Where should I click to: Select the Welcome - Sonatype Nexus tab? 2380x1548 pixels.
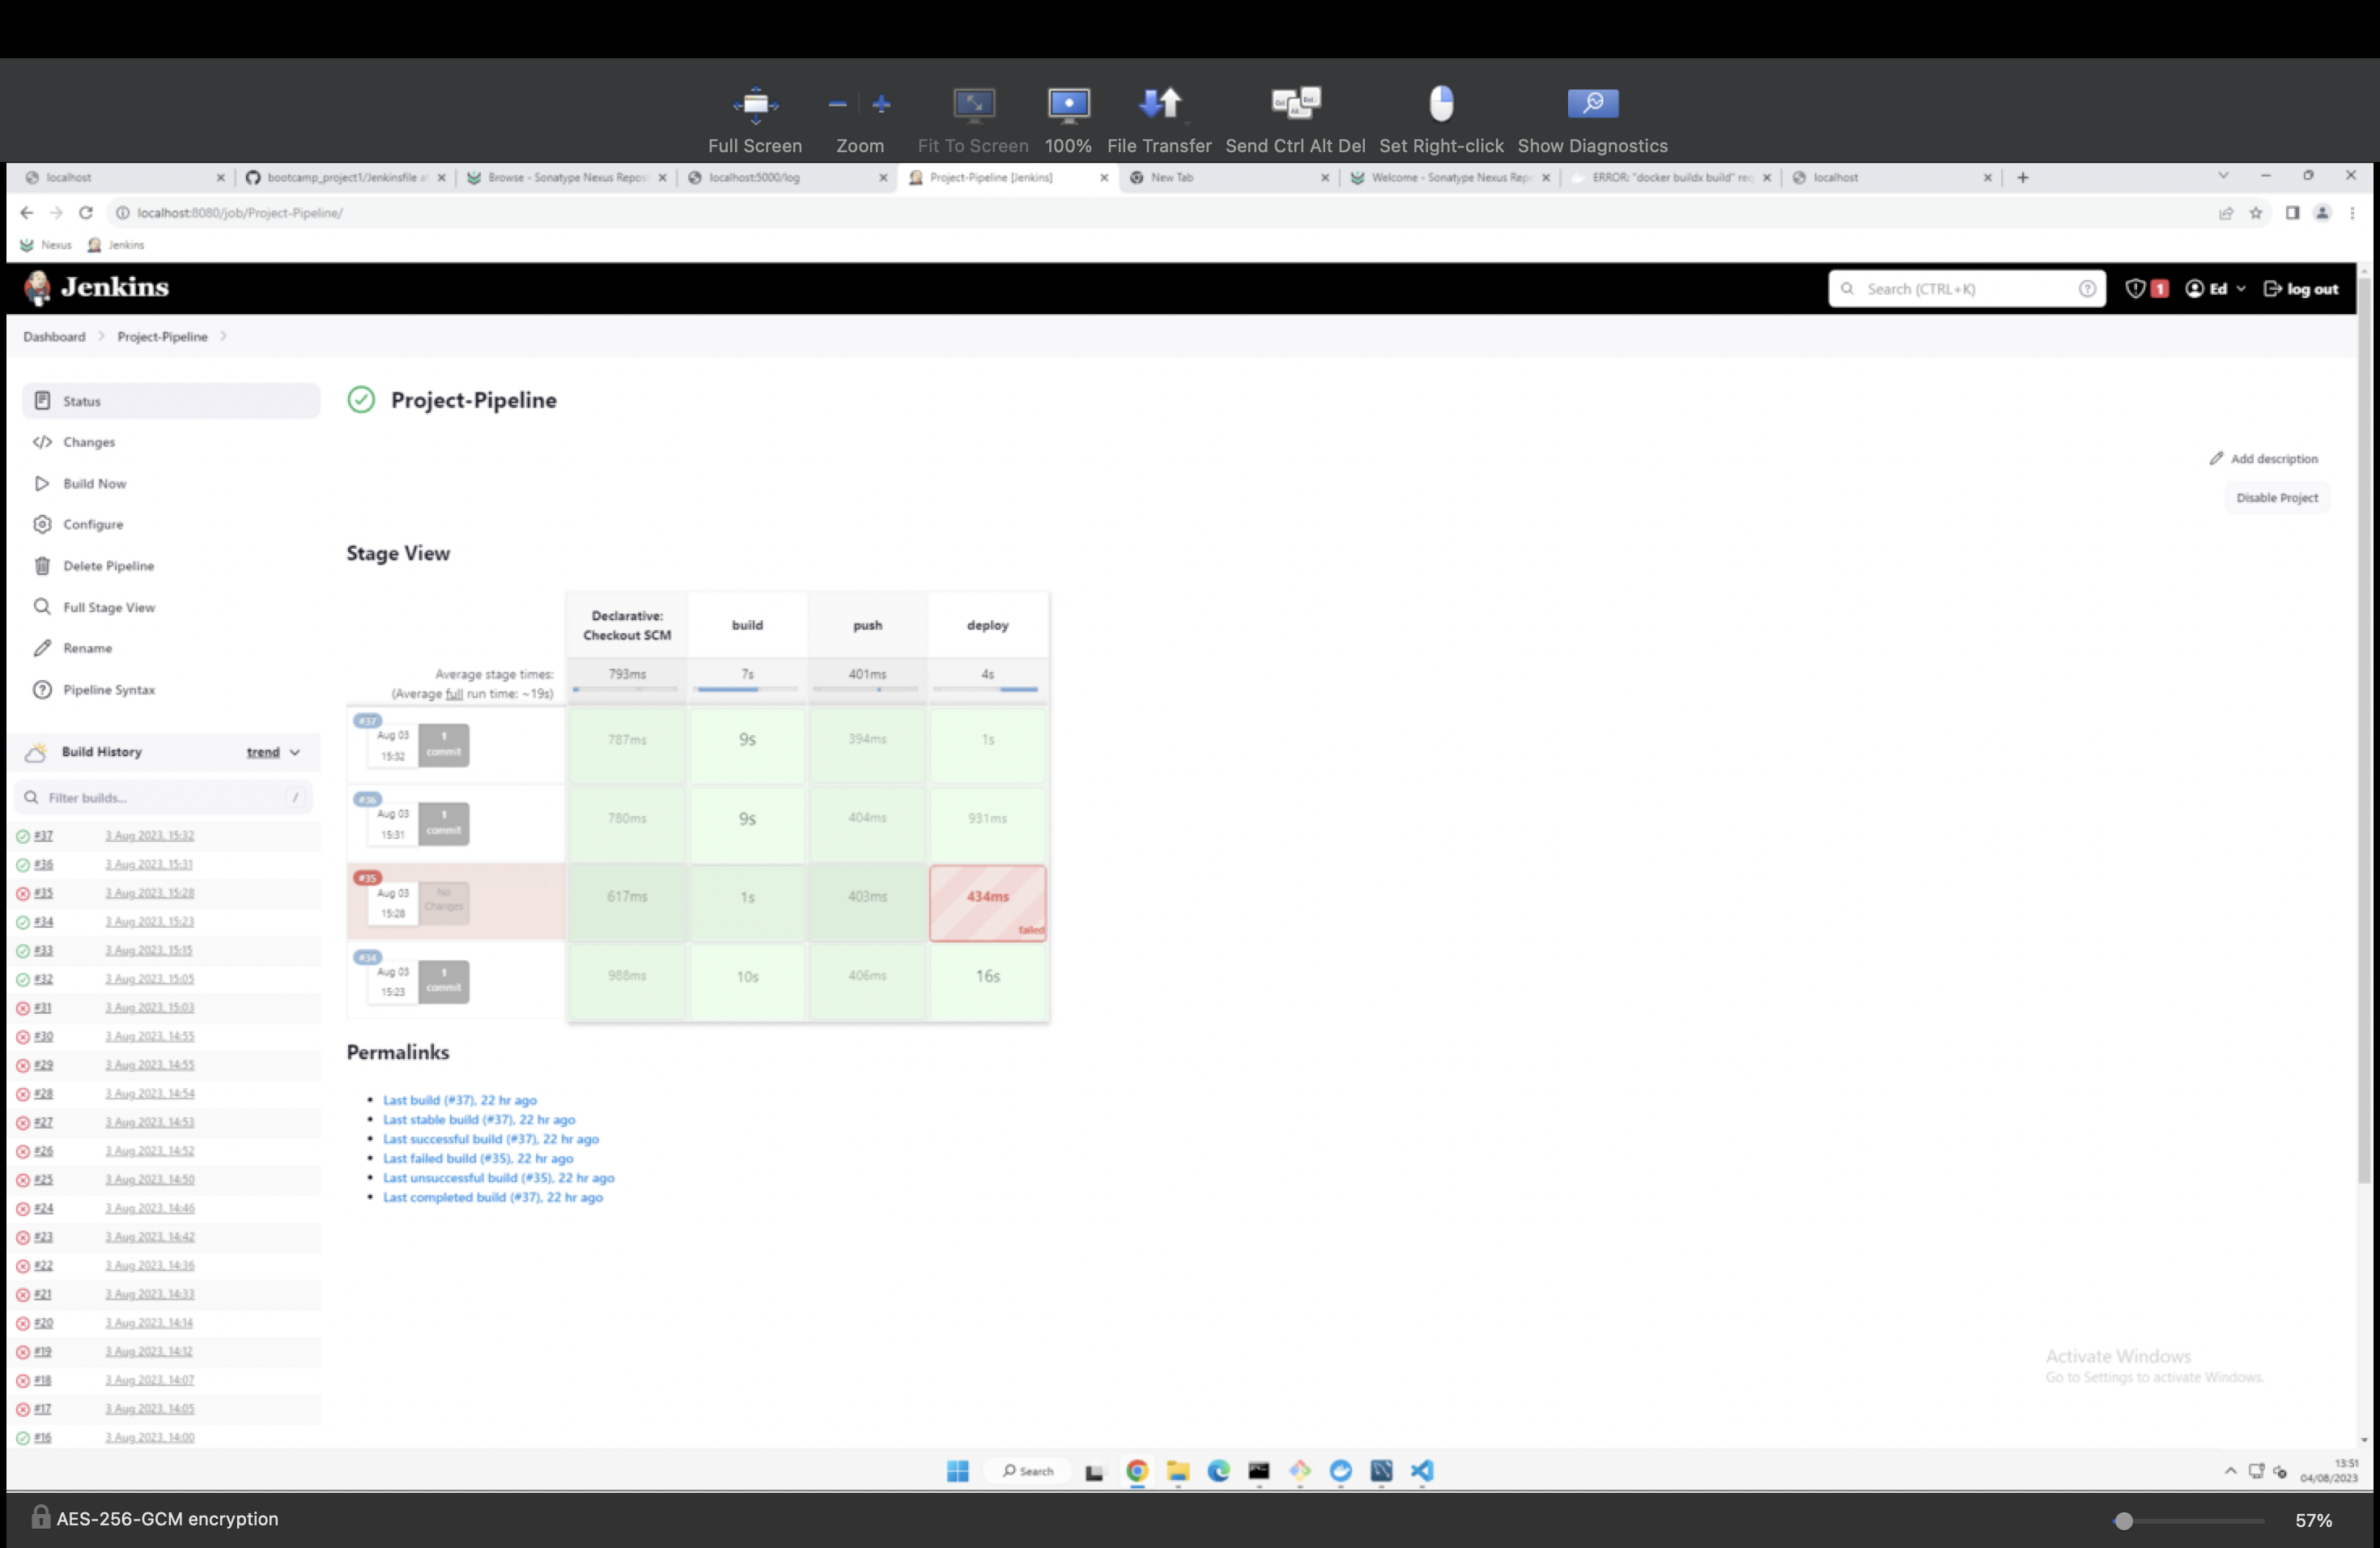point(1445,177)
